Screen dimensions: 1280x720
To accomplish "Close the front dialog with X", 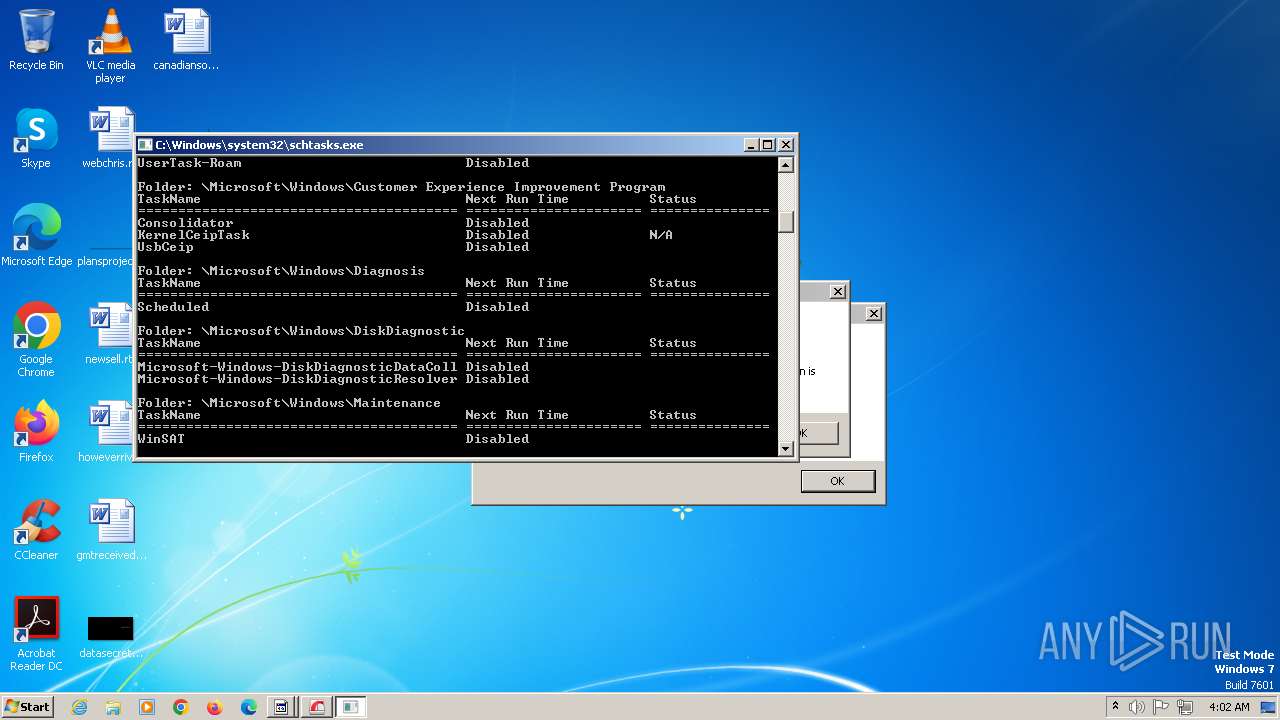I will click(873, 314).
